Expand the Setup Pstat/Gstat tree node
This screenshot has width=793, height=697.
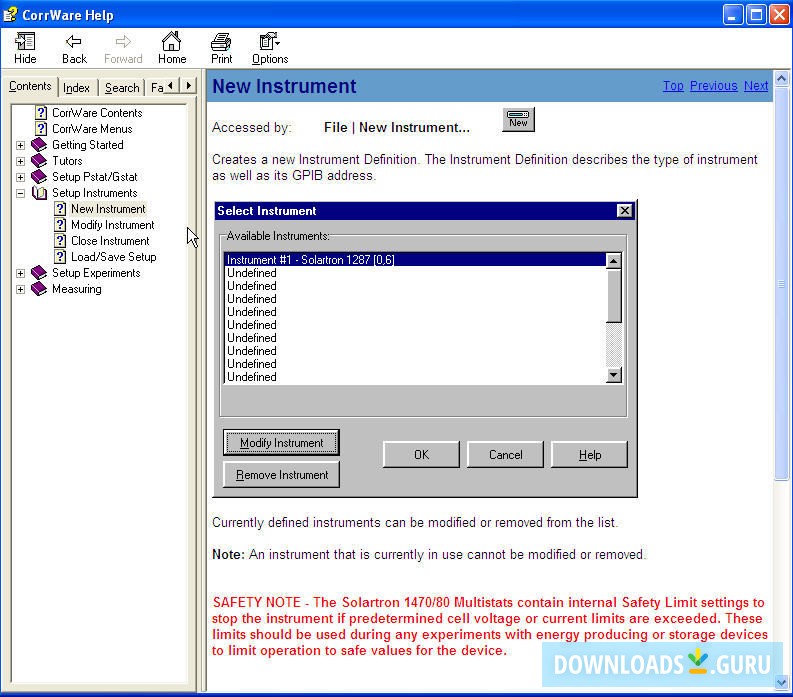point(20,177)
